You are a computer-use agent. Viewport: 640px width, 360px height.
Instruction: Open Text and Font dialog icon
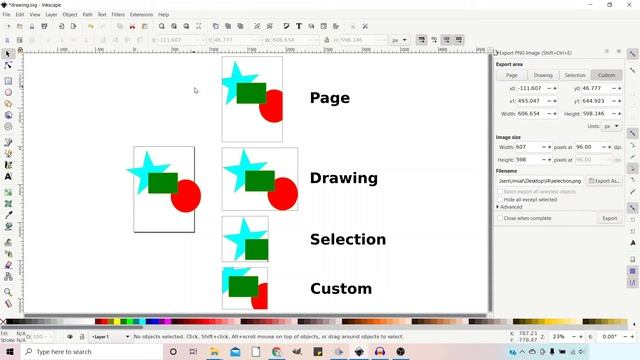(299, 26)
